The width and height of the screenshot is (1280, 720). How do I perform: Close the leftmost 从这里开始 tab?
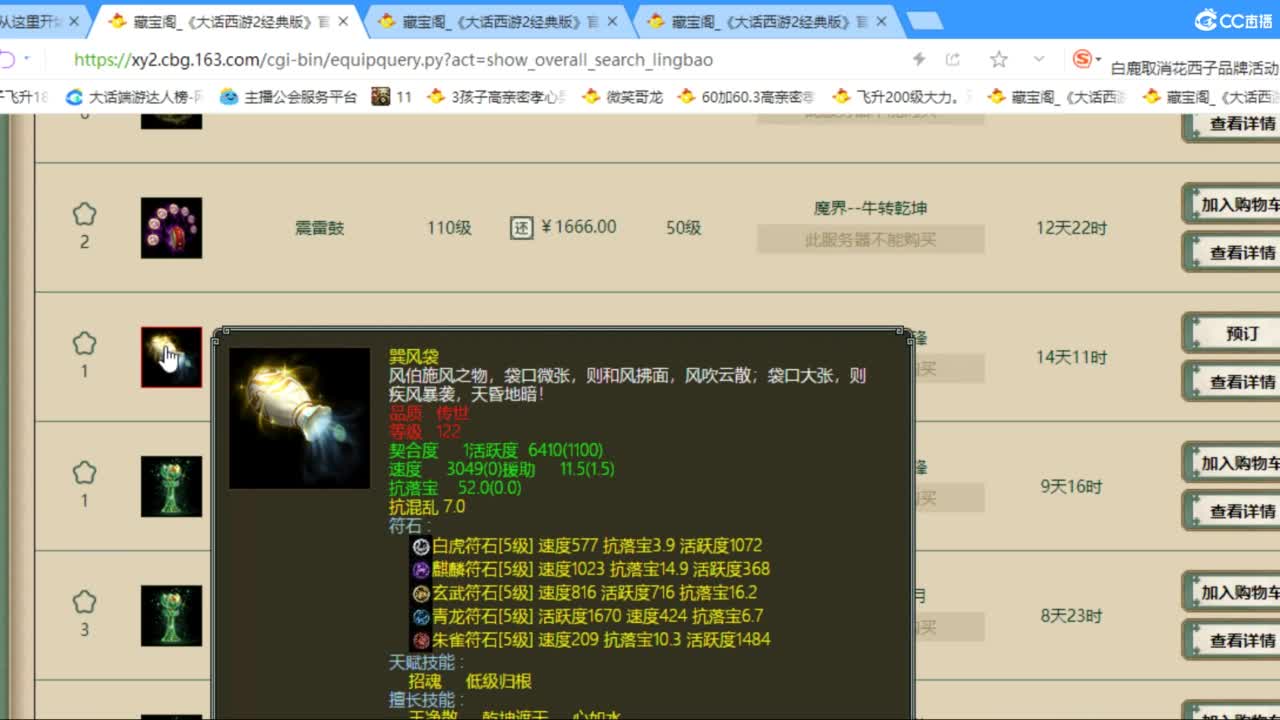(x=74, y=21)
